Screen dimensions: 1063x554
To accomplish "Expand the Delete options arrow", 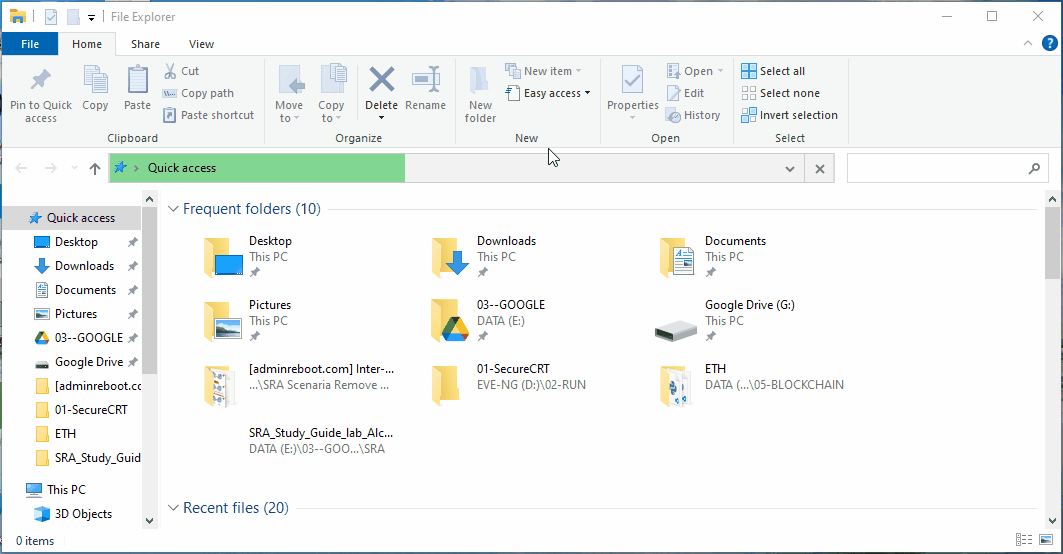I will tap(382, 118).
